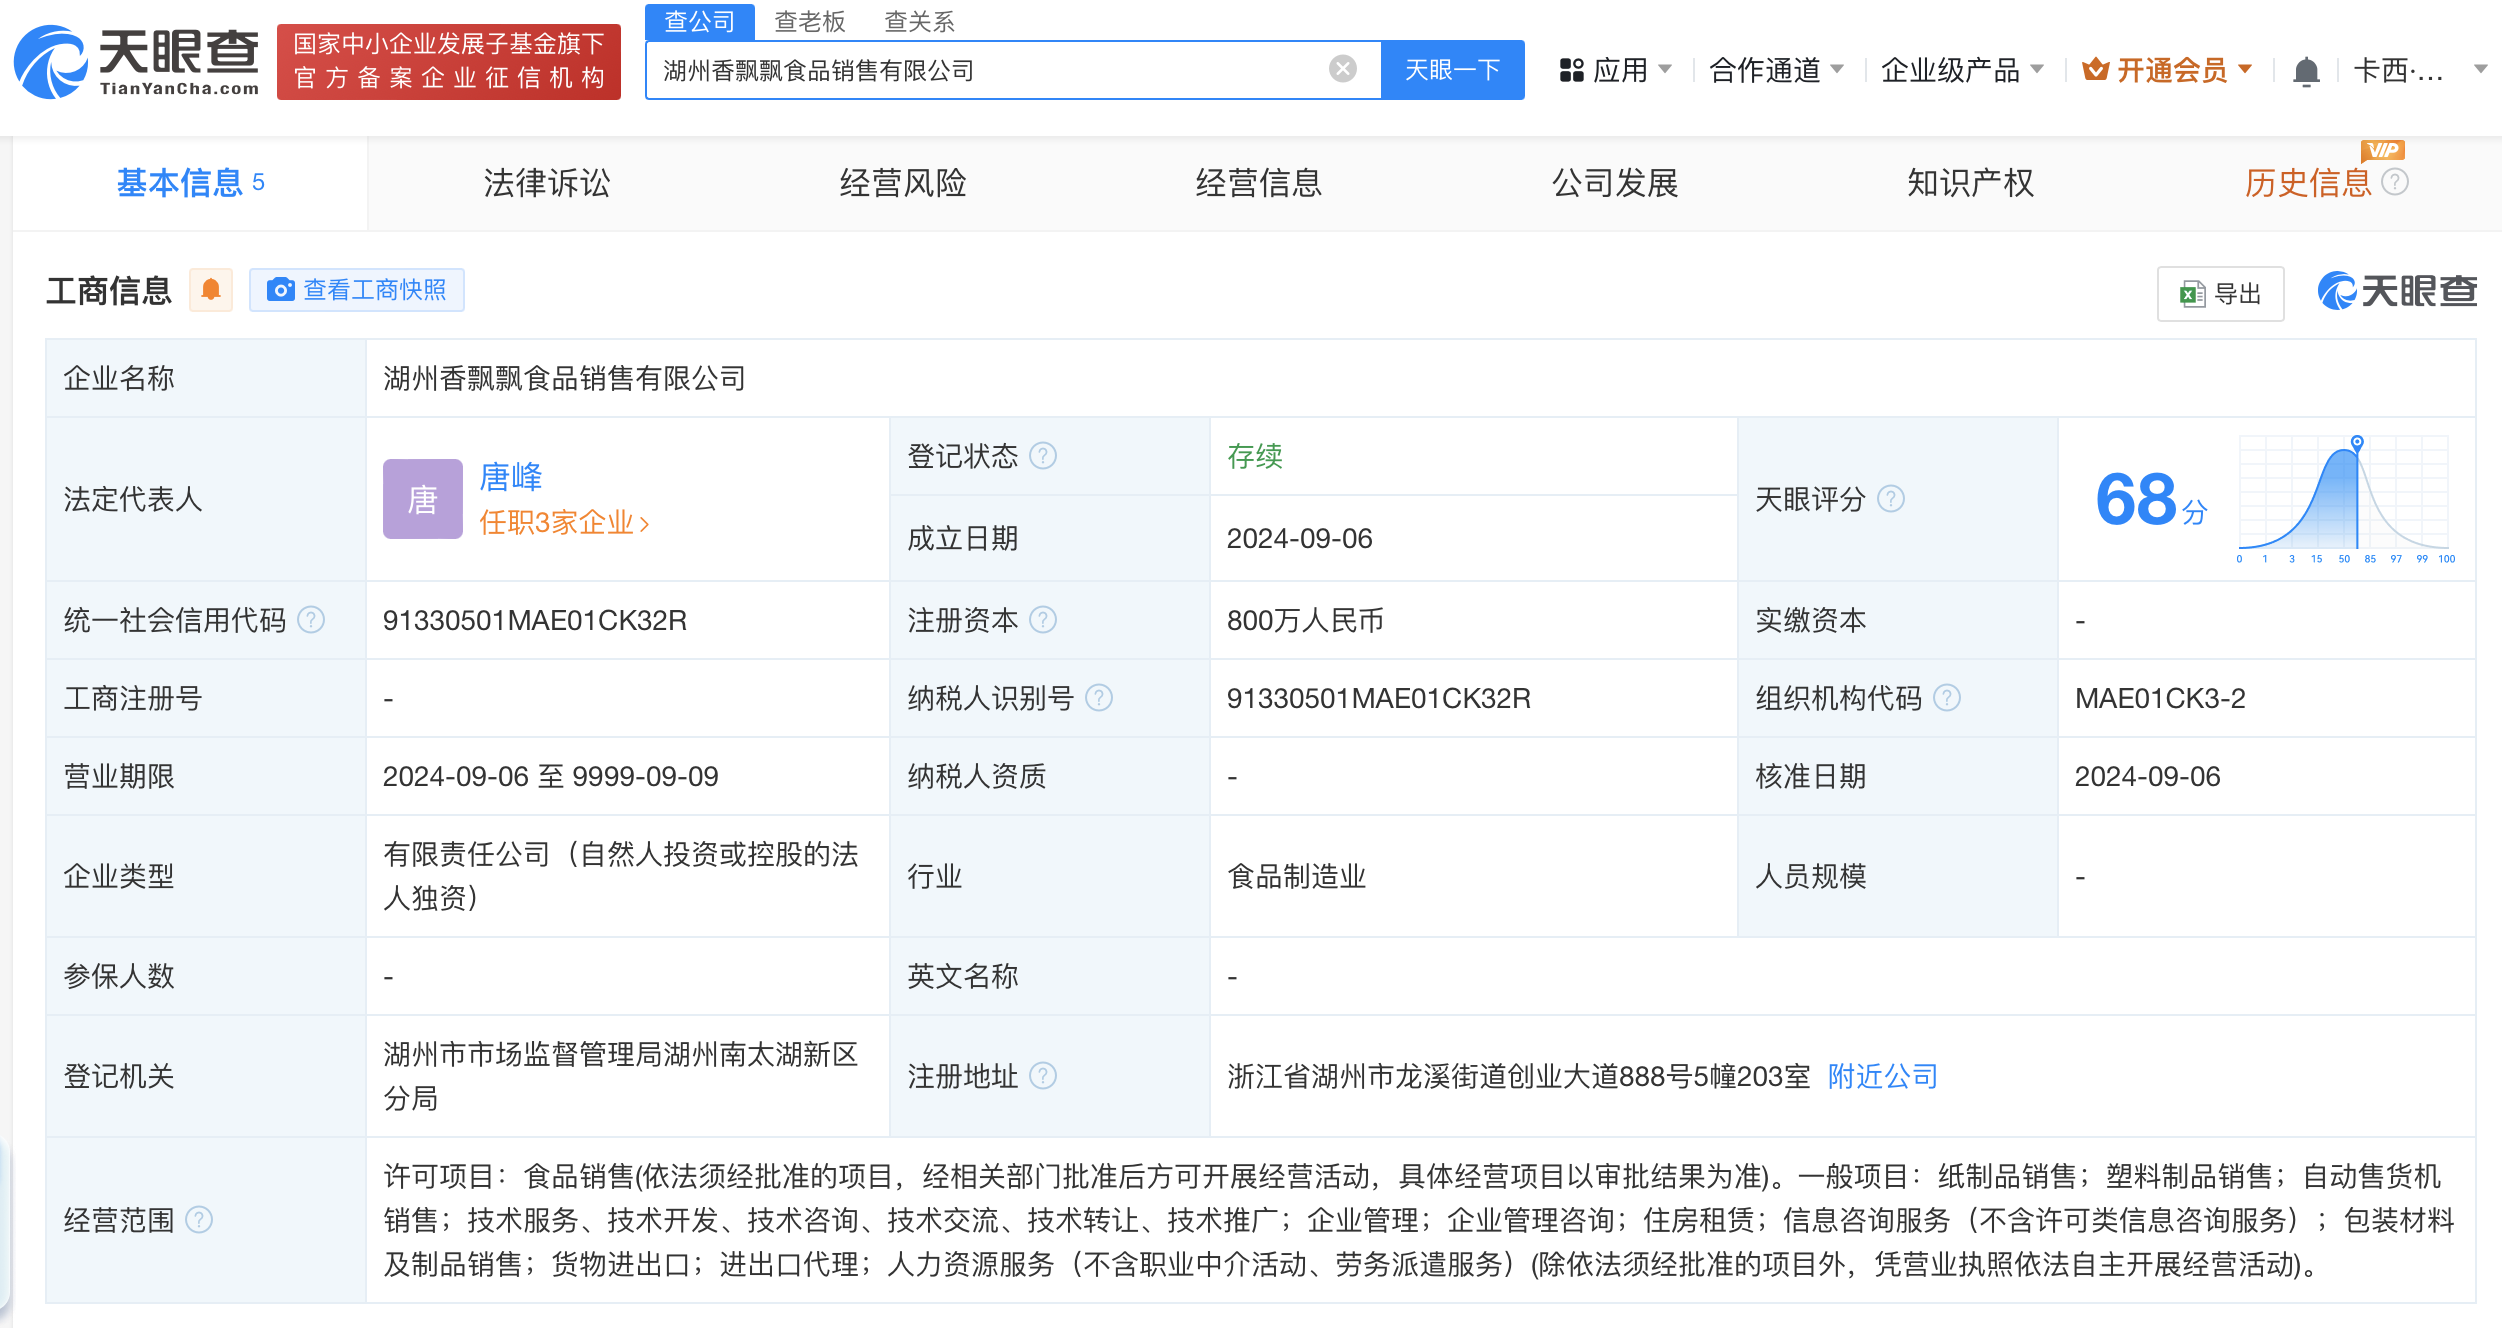Click the score distribution chart
The image size is (2502, 1328).
2345,498
